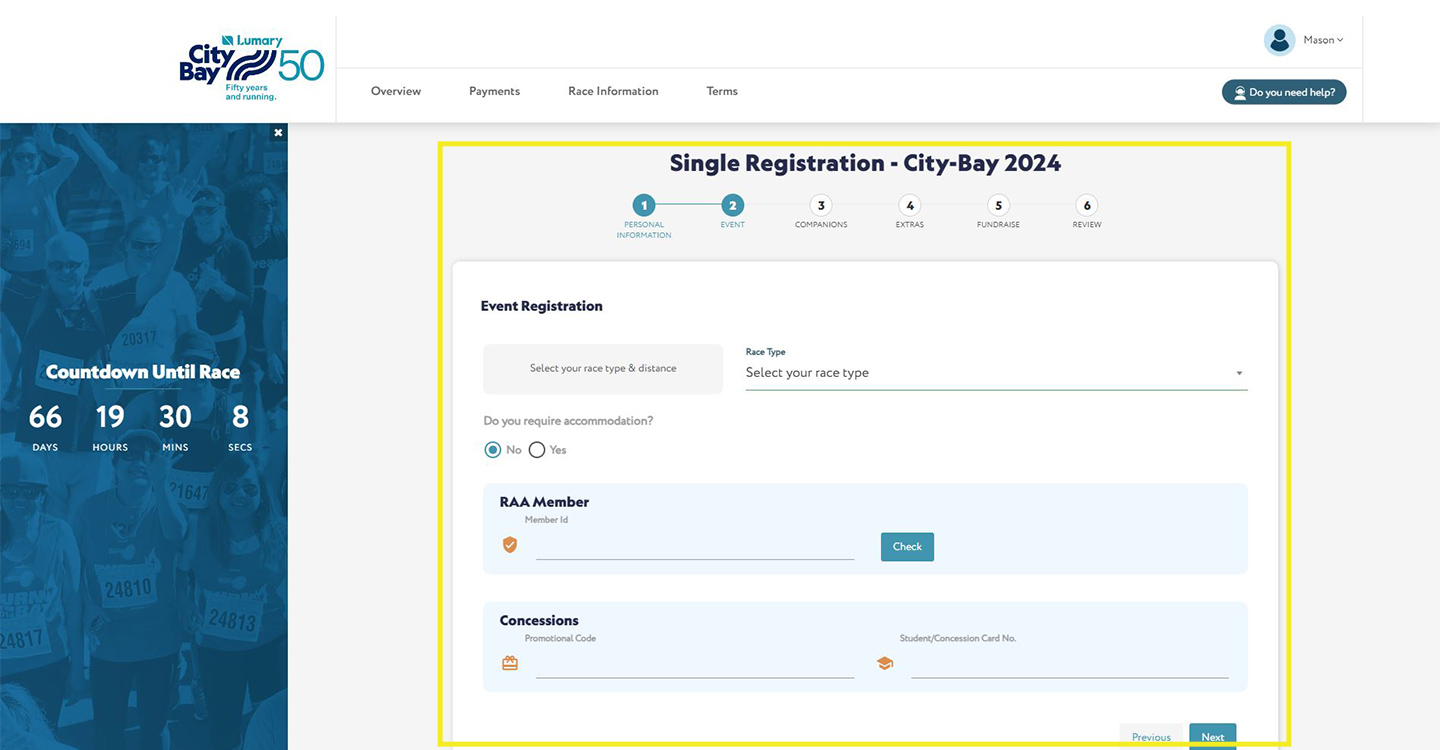Click the student graduation cap icon
Image resolution: width=1440 pixels, height=750 pixels.
coord(884,663)
